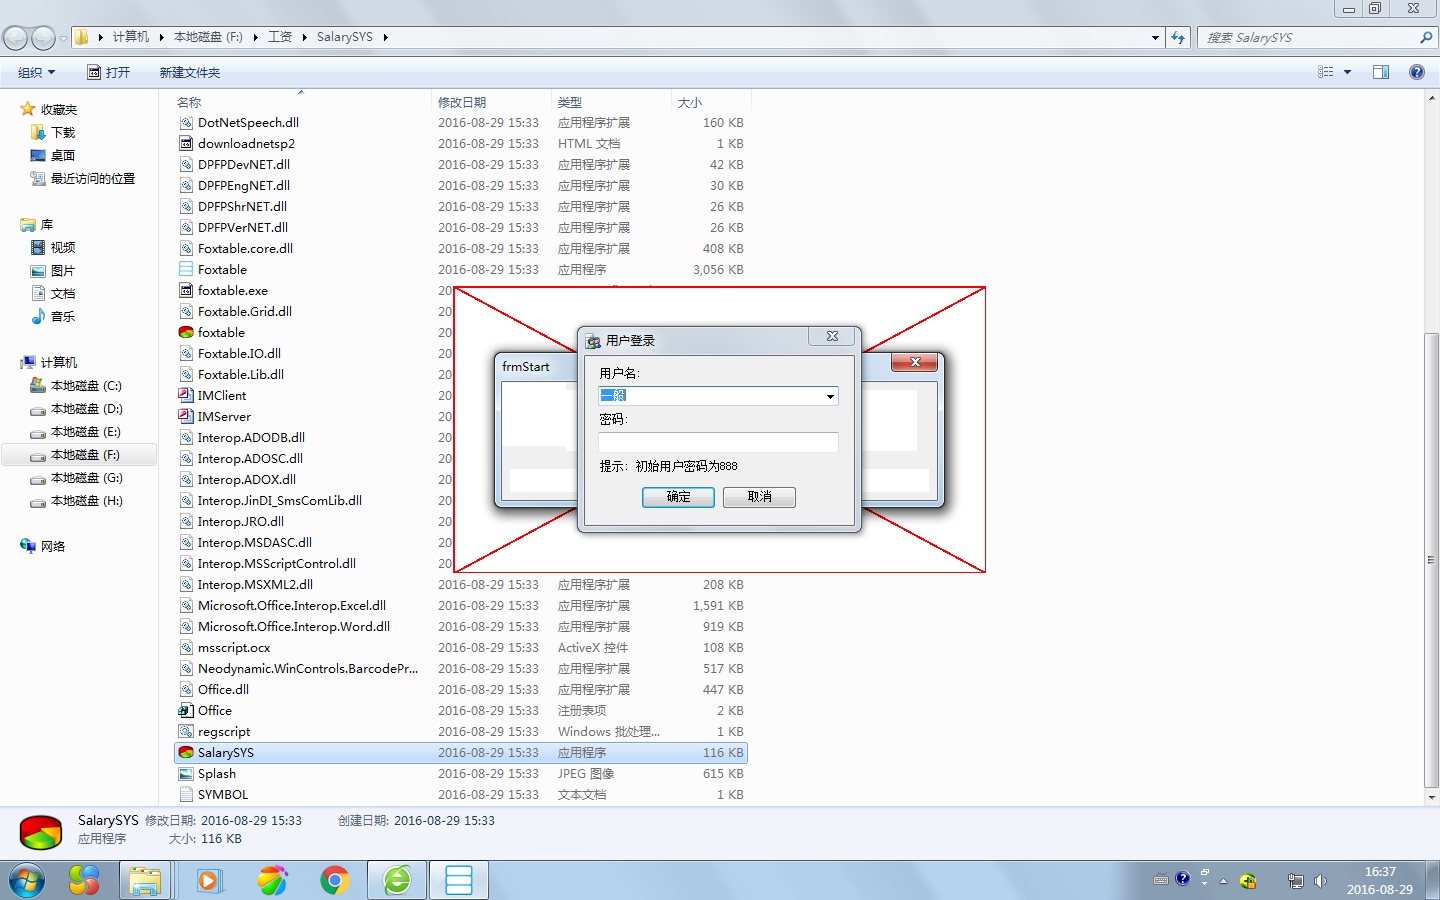Image resolution: width=1440 pixels, height=900 pixels.
Task: Focus the 密码 password input field
Action: click(x=718, y=442)
